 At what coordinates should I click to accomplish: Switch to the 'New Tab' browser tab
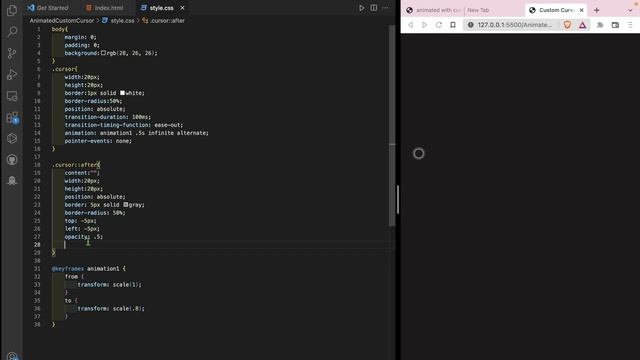click(478, 10)
